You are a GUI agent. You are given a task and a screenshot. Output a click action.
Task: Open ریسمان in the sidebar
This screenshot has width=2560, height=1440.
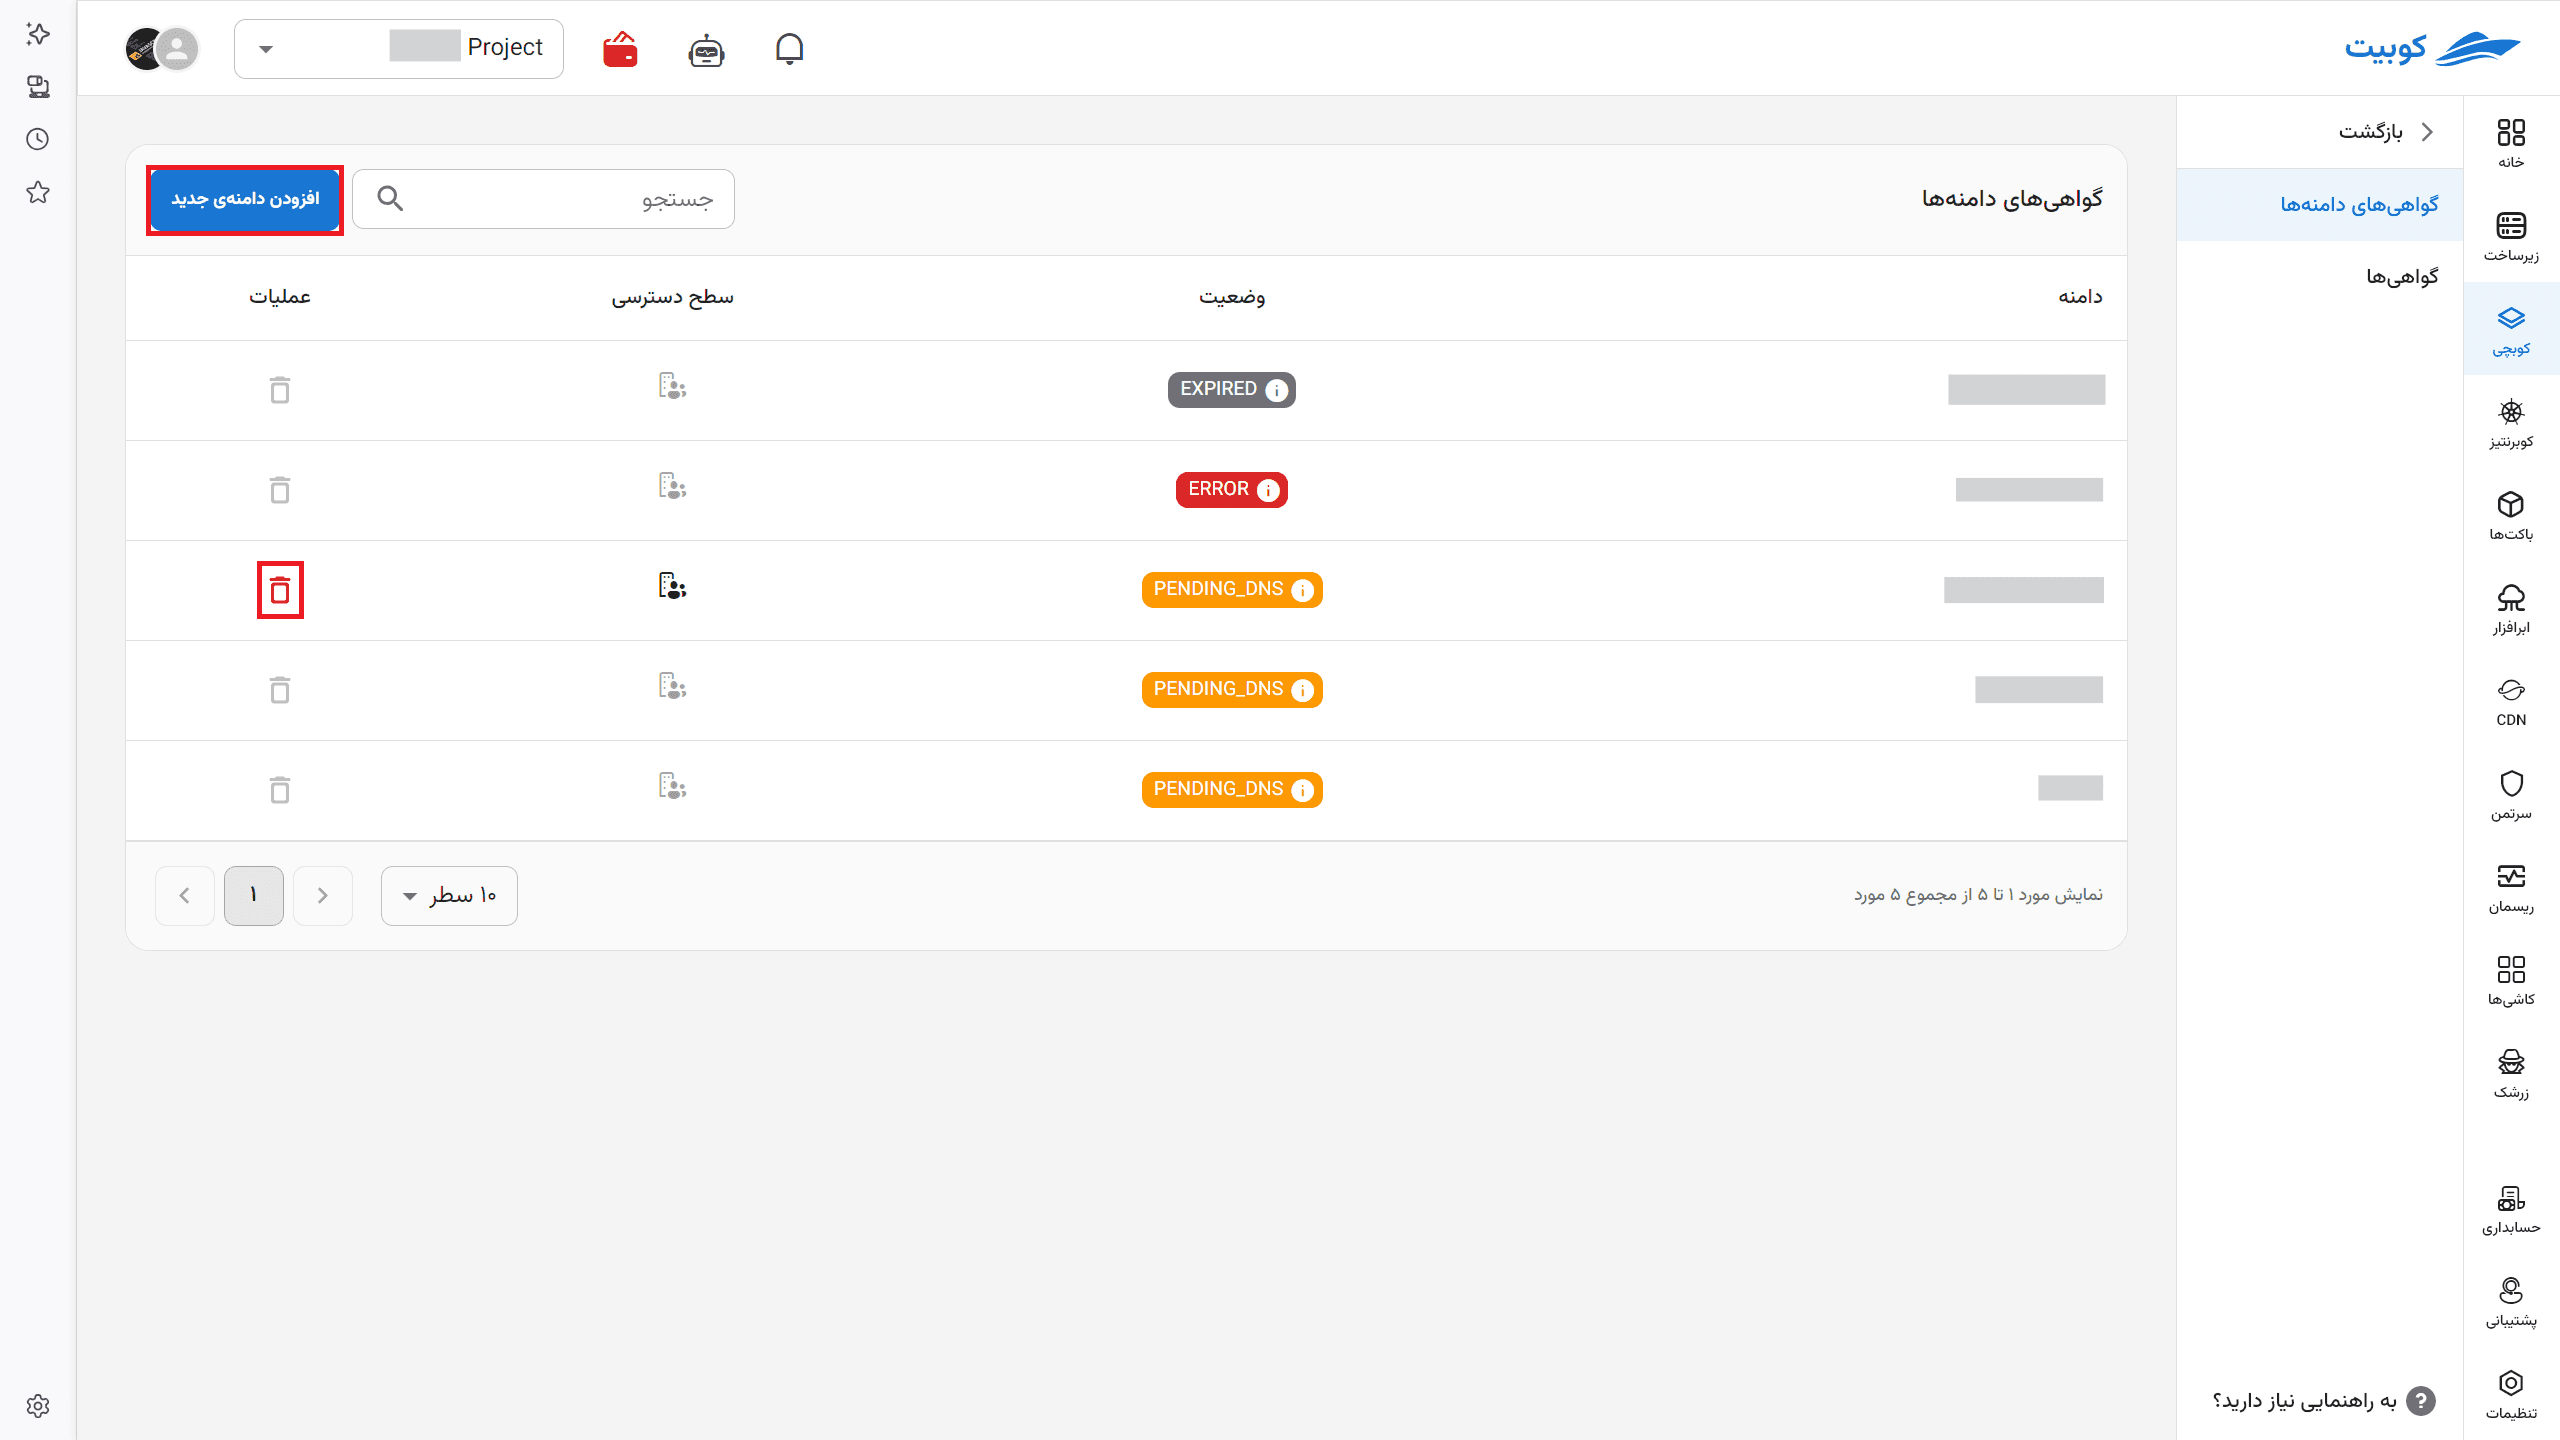click(2511, 888)
